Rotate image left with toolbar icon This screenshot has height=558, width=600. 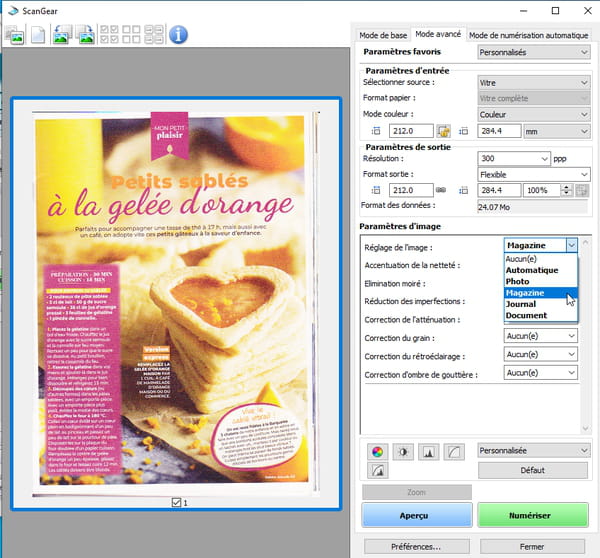(62, 34)
